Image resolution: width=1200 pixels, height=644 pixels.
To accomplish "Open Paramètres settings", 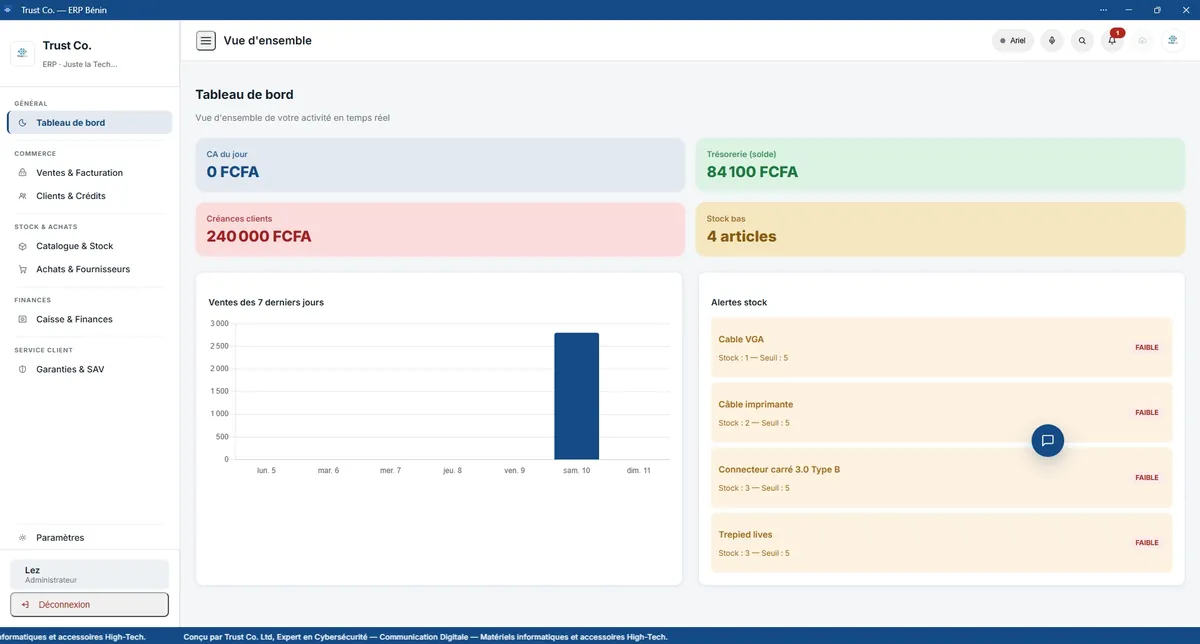I will point(89,537).
